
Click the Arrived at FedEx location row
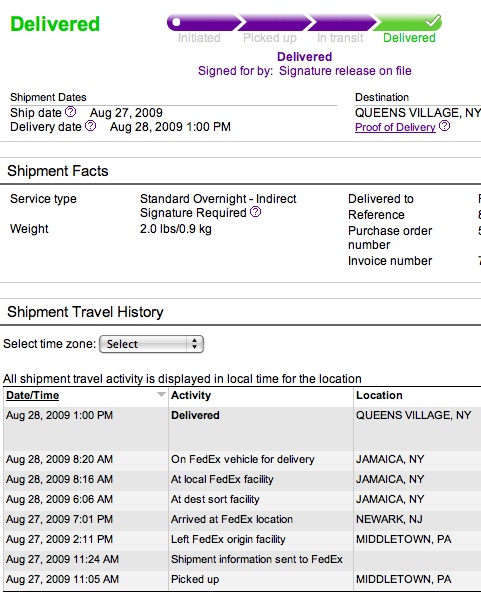(242, 519)
